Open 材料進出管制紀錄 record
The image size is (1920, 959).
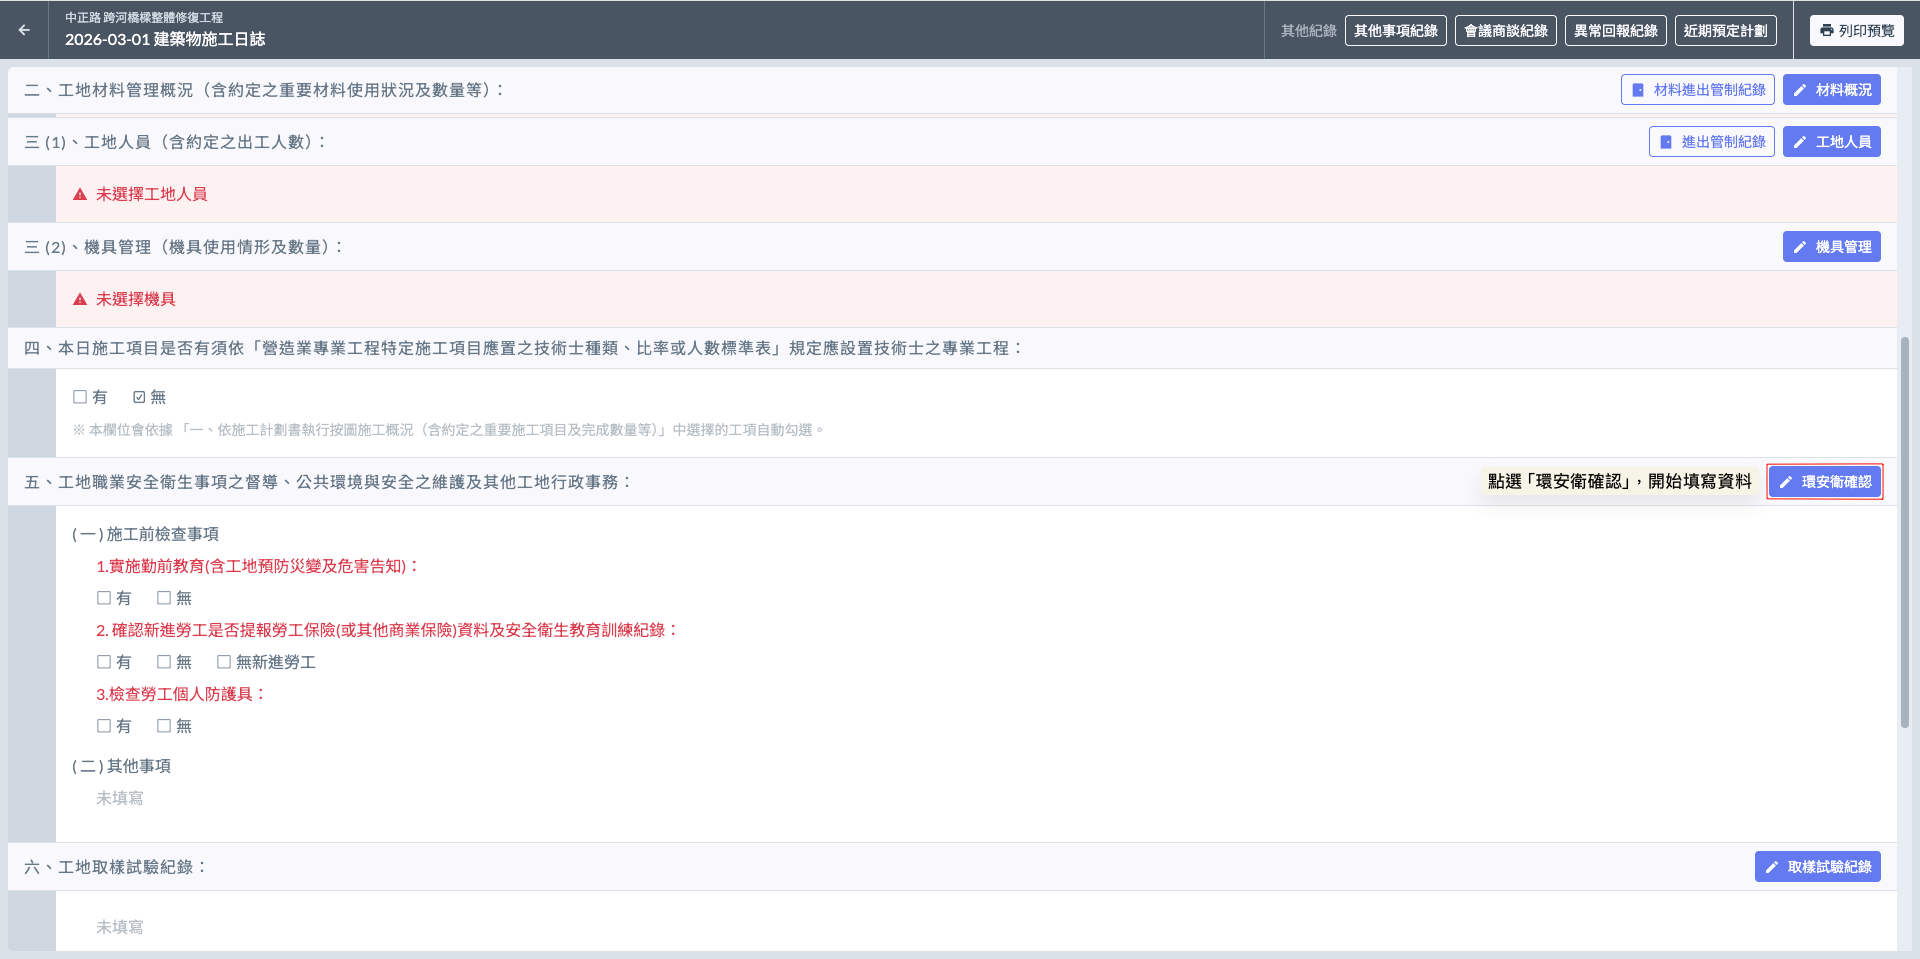tap(1697, 90)
